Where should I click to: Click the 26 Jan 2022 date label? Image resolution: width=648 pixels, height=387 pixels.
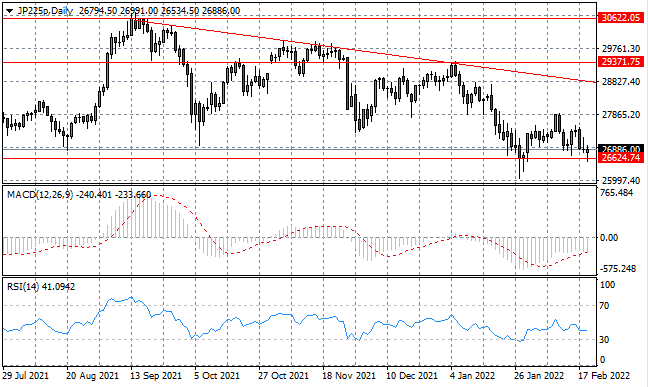pyautogui.click(x=539, y=375)
